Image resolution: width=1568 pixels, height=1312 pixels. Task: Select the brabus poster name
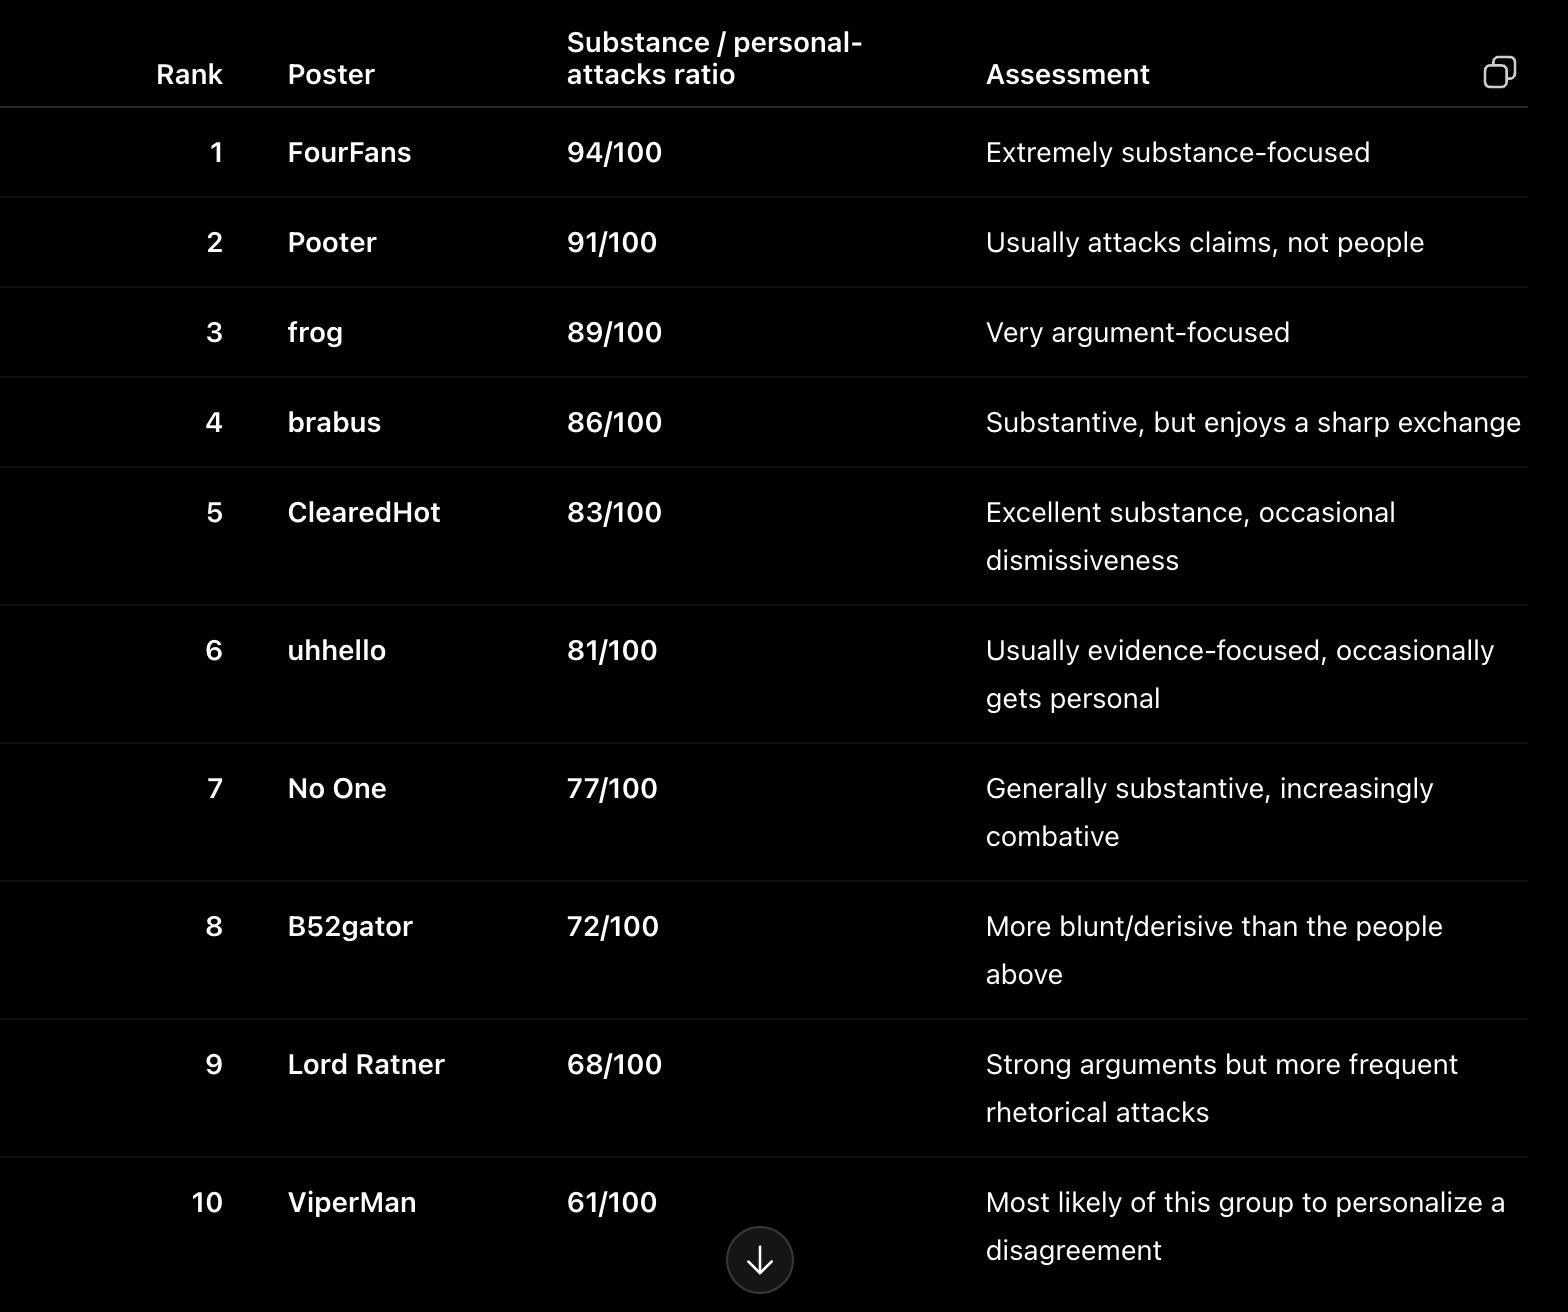click(x=334, y=422)
